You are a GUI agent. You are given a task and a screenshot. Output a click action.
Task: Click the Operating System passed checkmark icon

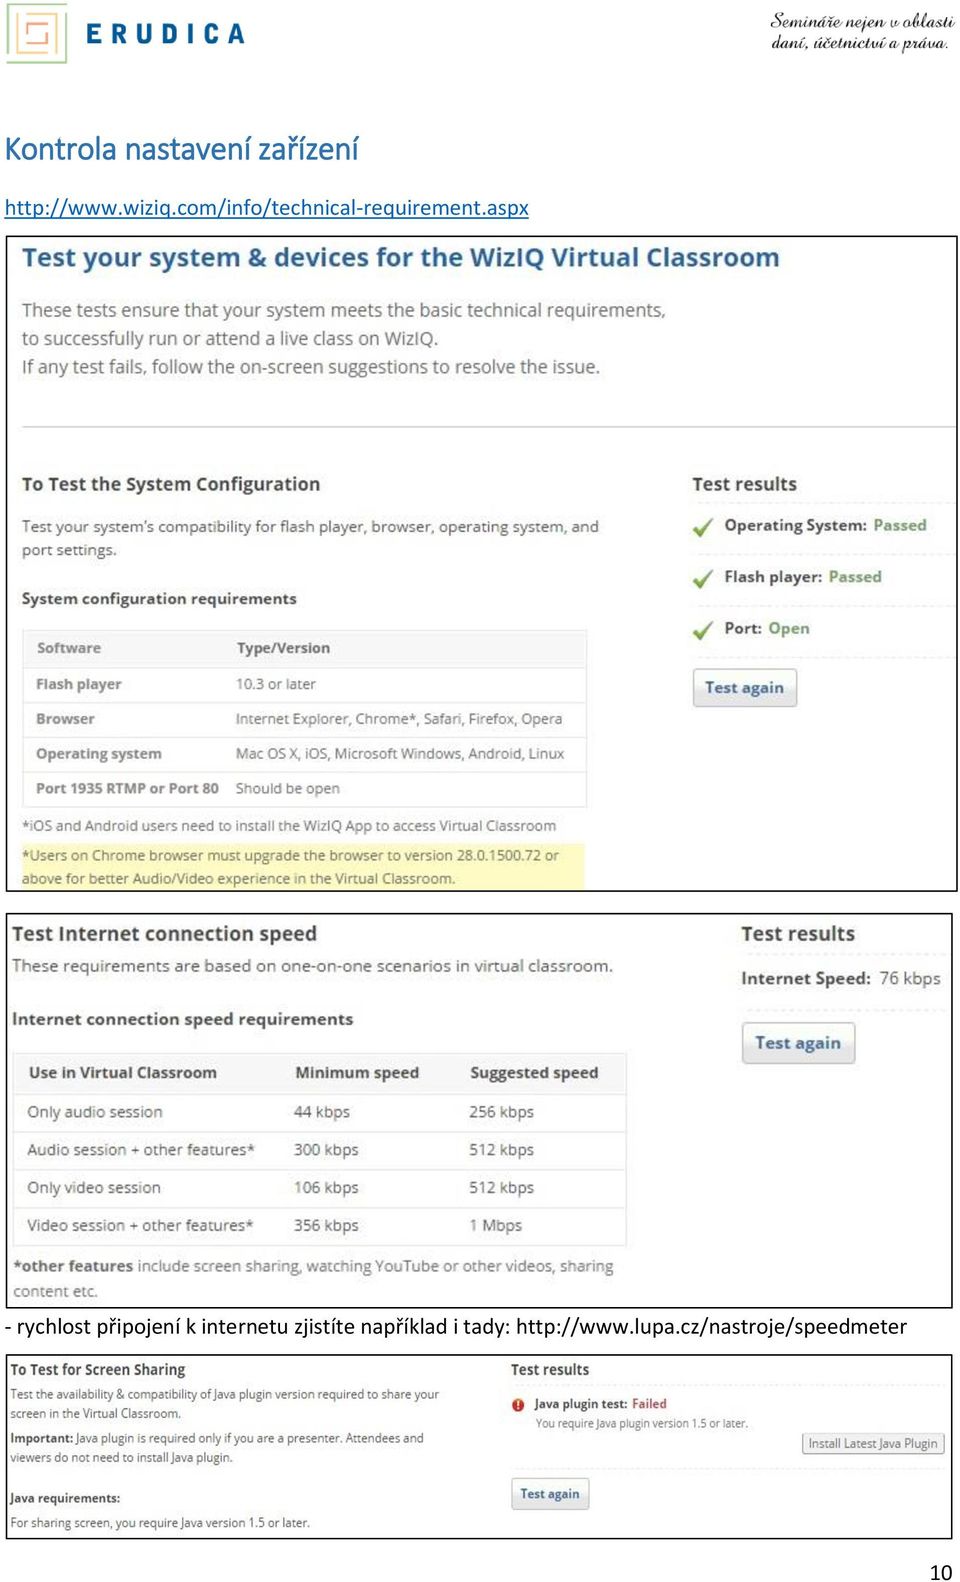click(703, 526)
